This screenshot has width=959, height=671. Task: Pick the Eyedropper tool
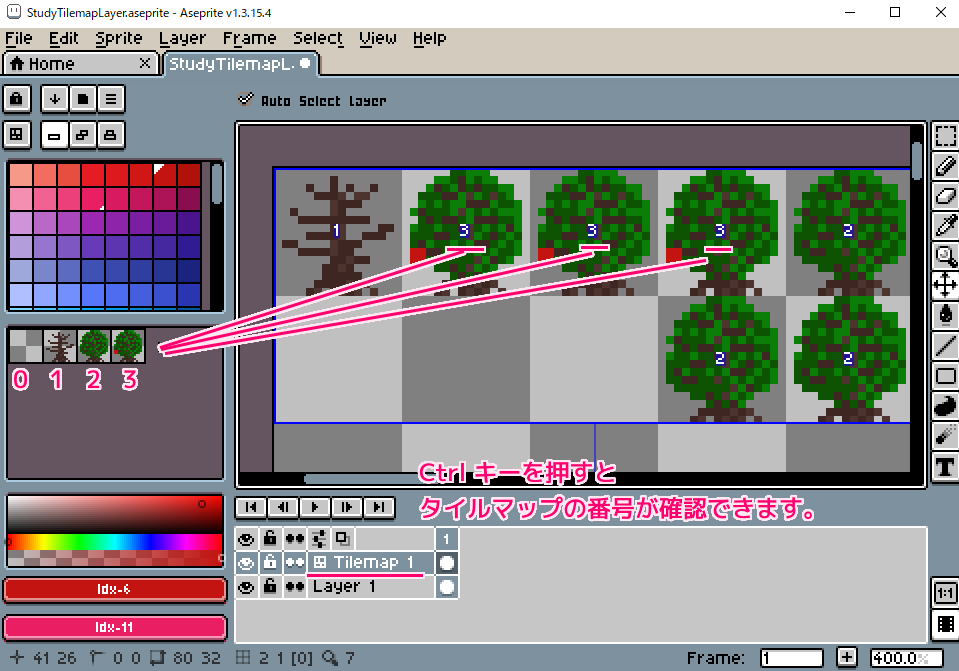pos(945,225)
